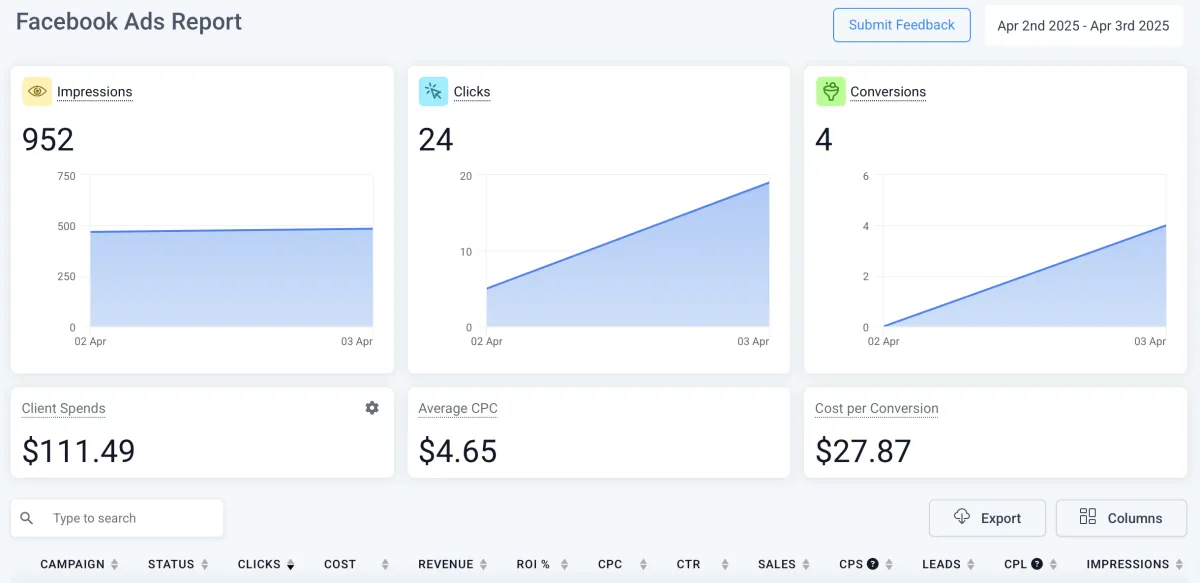Click the Submit Feedback button
Screen dimensions: 1200x583
pyautogui.click(x=902, y=25)
